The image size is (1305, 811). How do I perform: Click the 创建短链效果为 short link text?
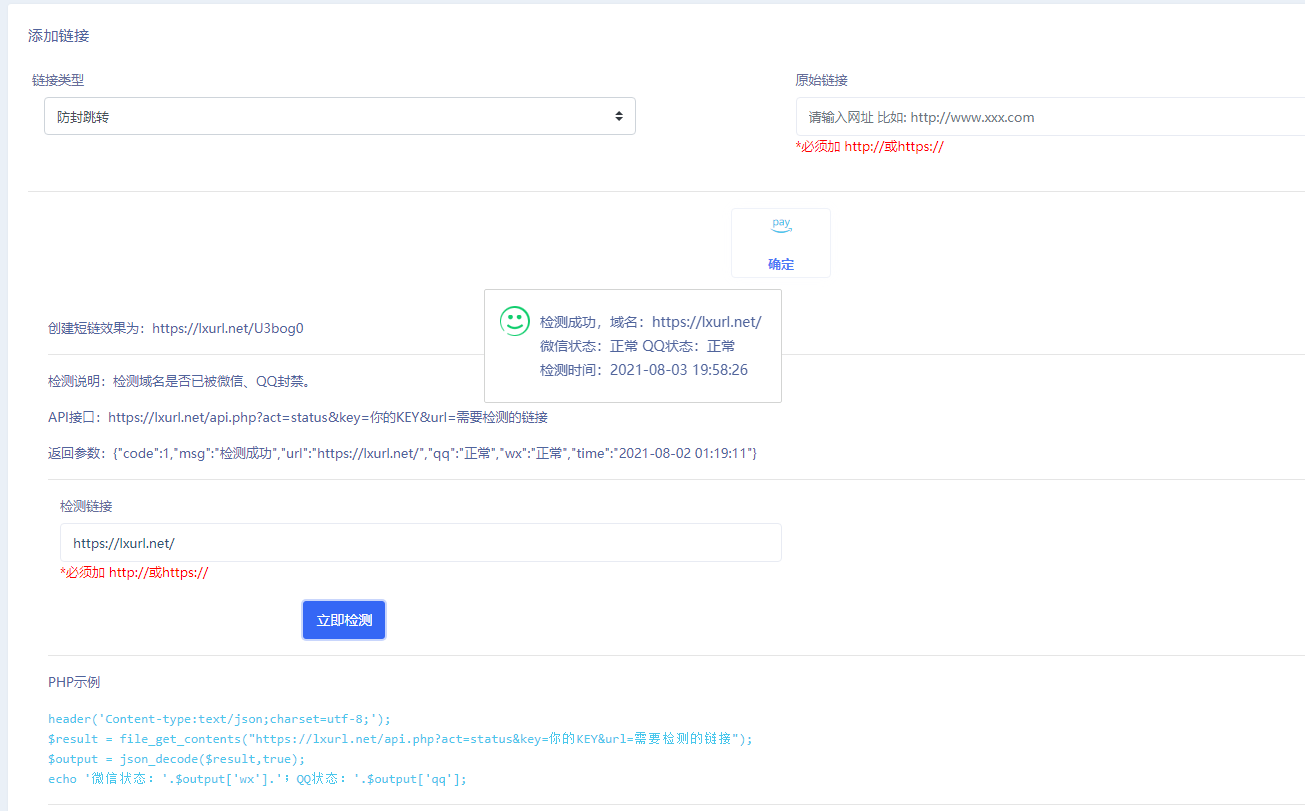click(176, 327)
